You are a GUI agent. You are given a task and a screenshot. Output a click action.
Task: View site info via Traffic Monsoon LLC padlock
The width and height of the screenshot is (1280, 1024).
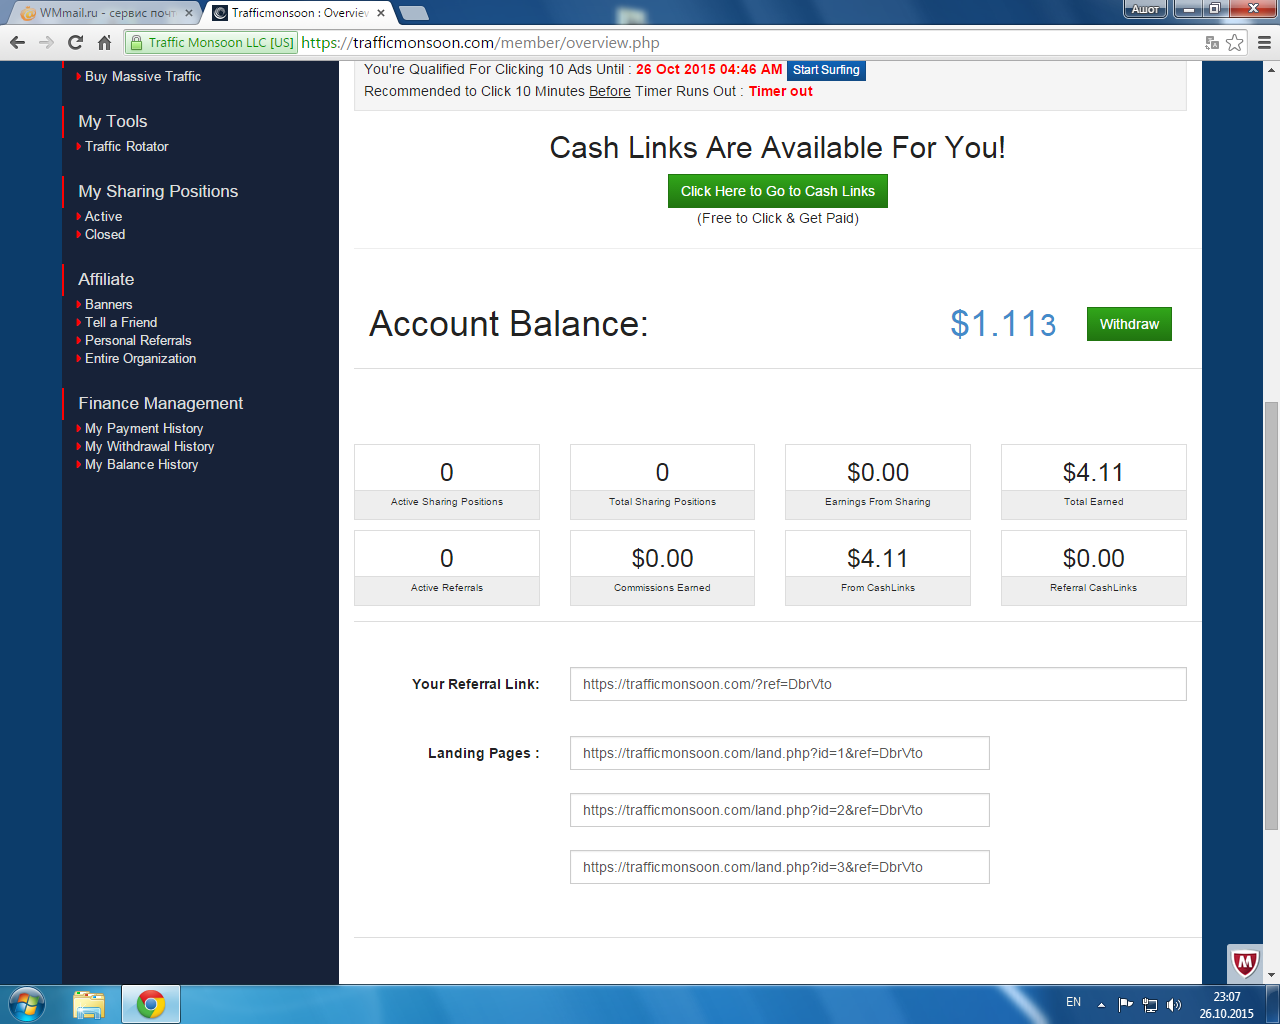[212, 42]
